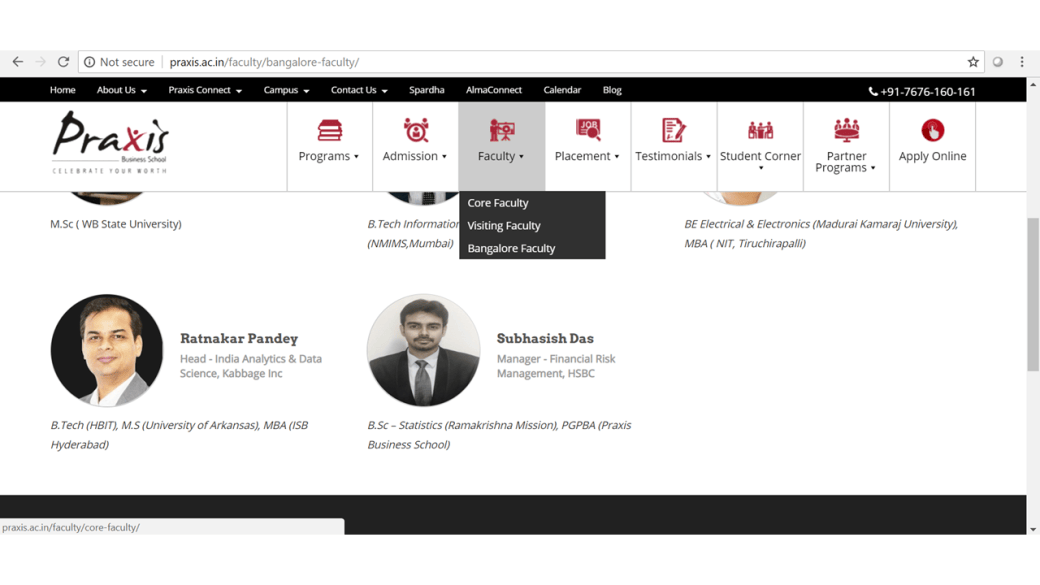1040x585 pixels.
Task: Click the Partner Programs group icon
Action: click(x=846, y=130)
